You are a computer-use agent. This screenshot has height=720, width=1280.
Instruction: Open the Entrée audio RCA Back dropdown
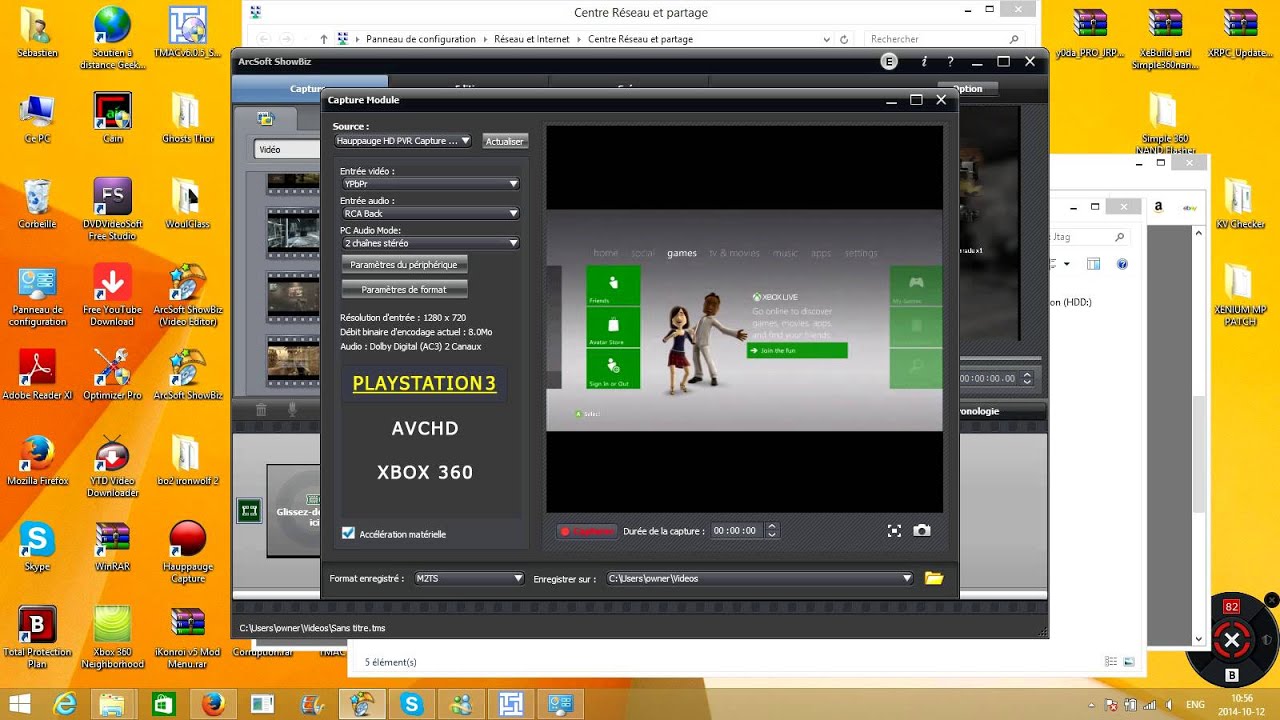[430, 213]
